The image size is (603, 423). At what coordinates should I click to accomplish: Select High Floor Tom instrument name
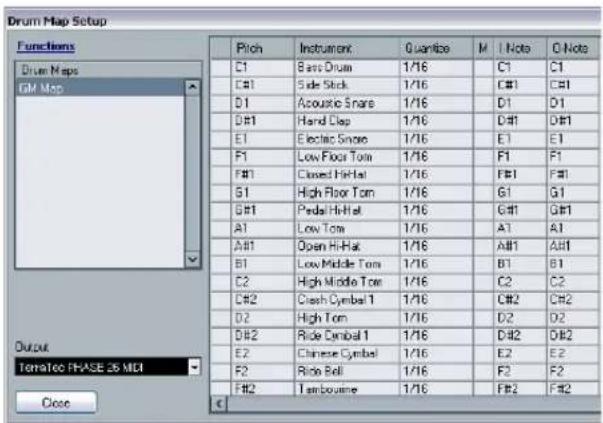[335, 193]
